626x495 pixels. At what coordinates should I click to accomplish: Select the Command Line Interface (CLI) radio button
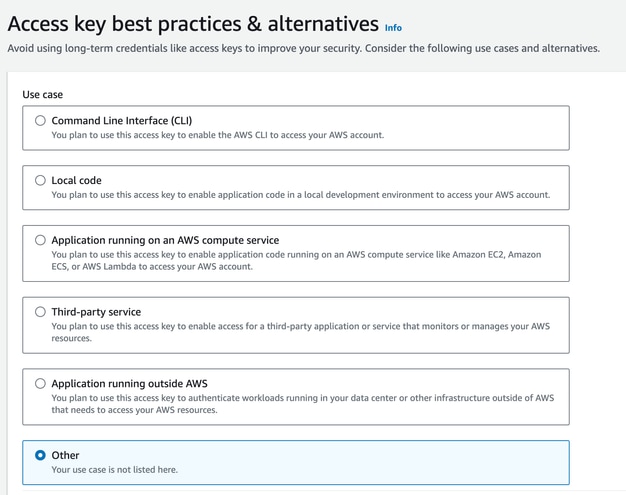click(x=40, y=121)
